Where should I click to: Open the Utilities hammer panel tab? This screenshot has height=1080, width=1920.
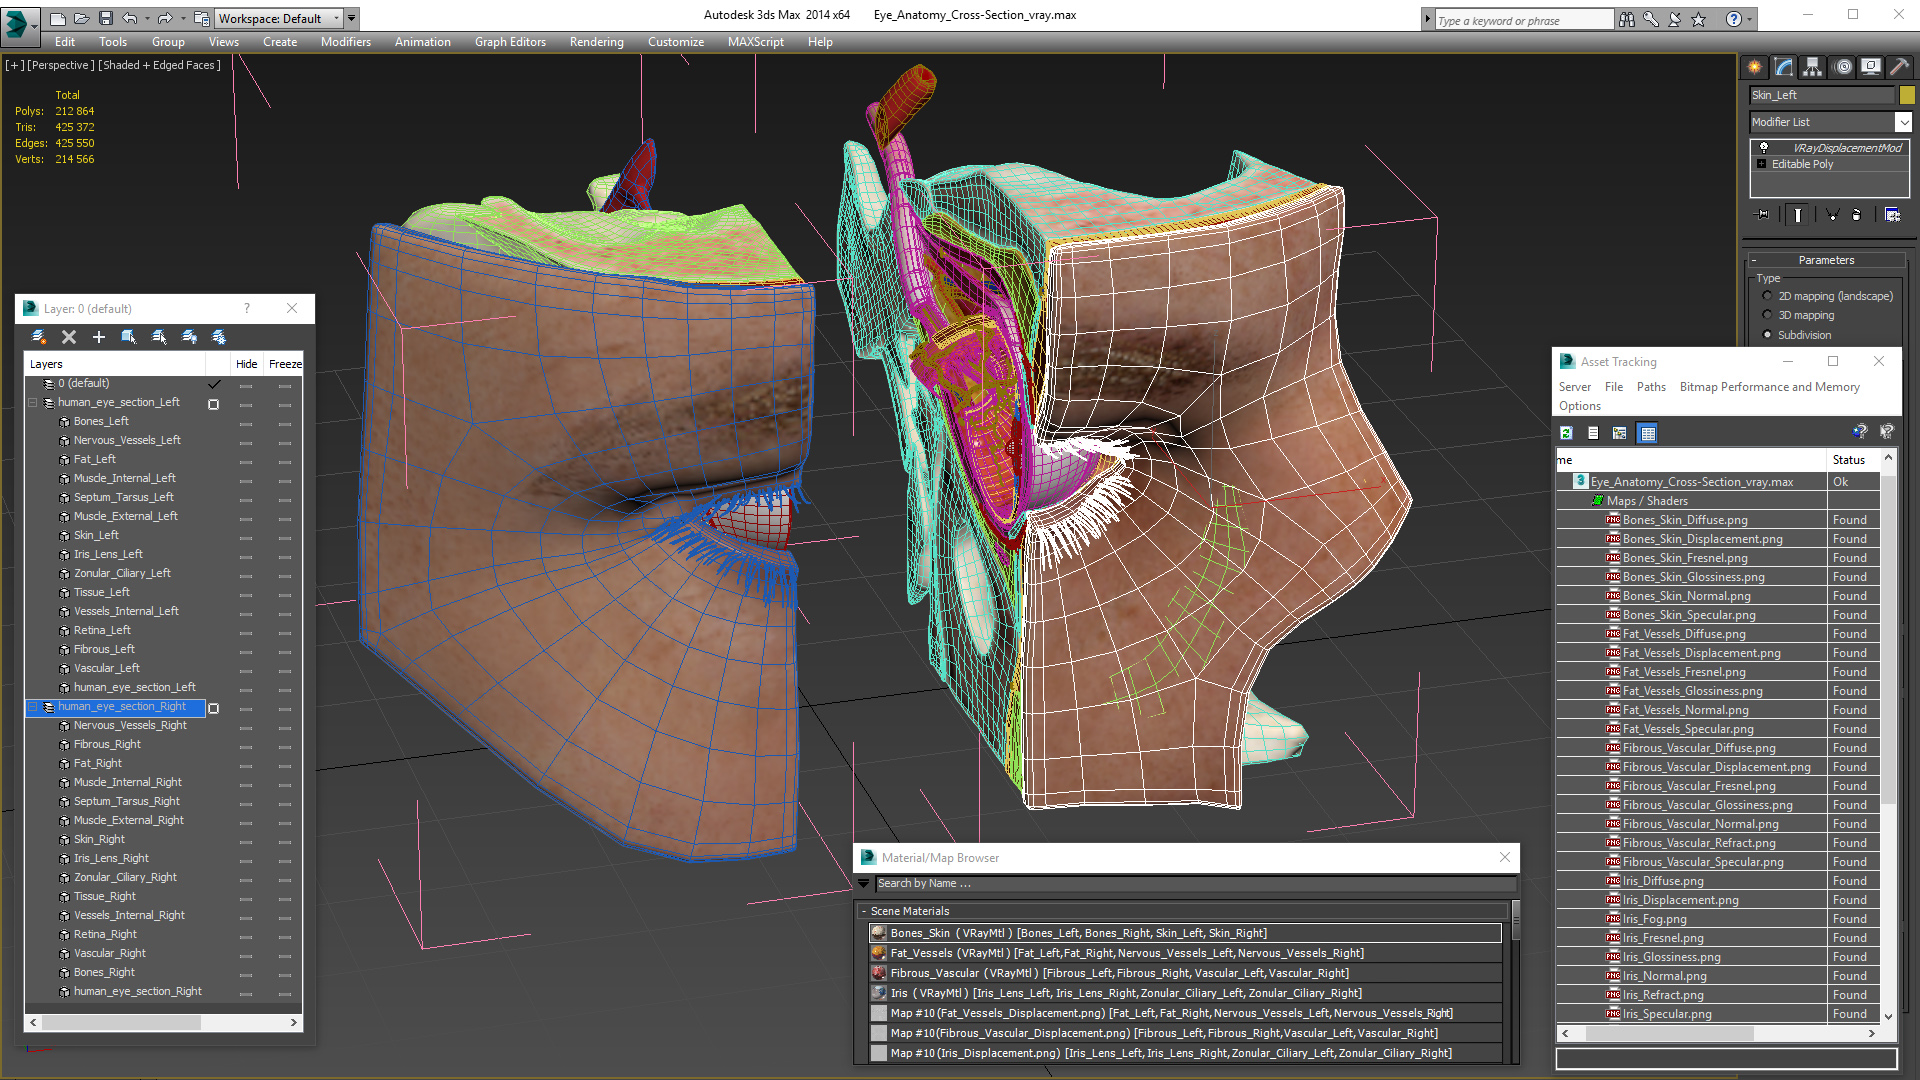1899,67
